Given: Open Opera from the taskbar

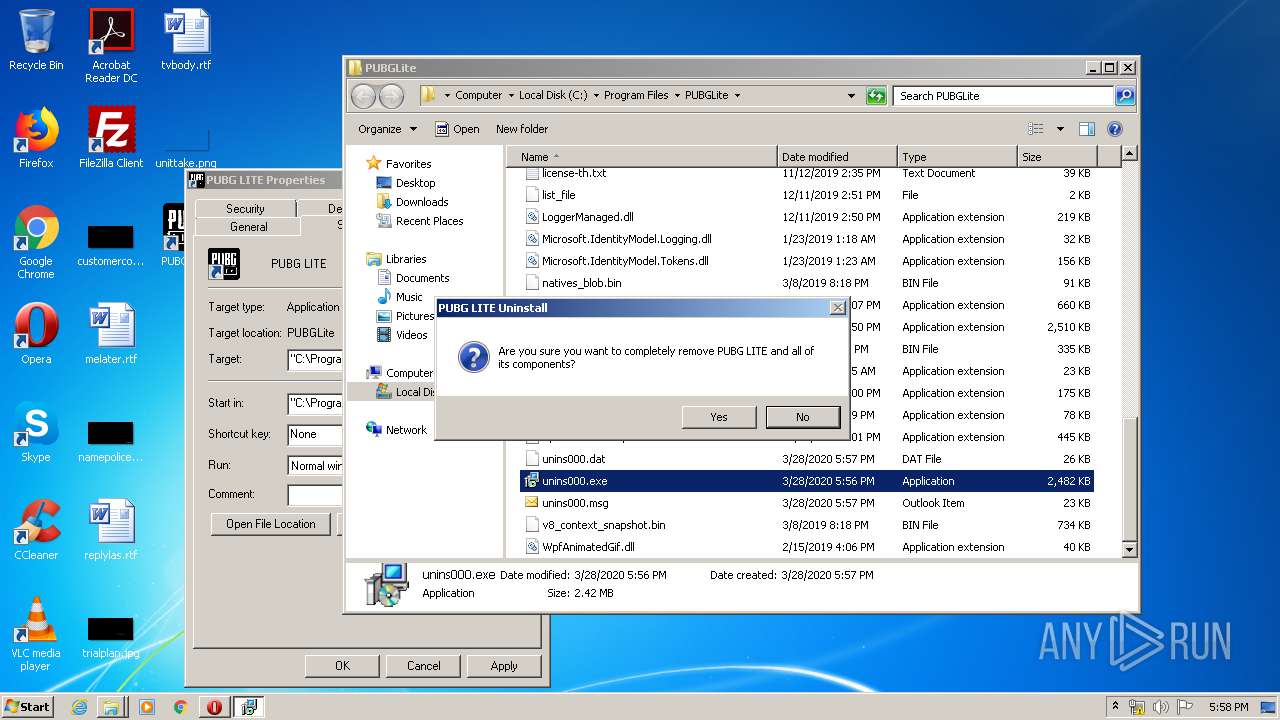Looking at the screenshot, I should point(214,707).
